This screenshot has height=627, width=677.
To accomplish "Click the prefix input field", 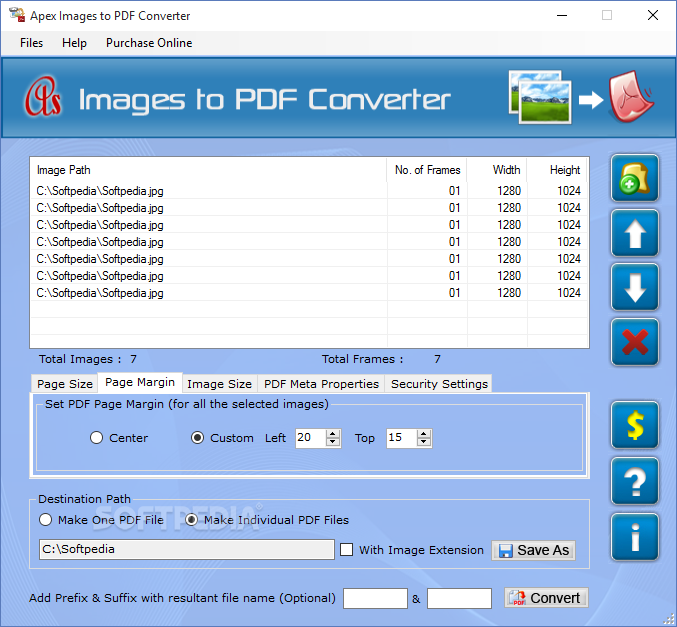I will tap(375, 598).
